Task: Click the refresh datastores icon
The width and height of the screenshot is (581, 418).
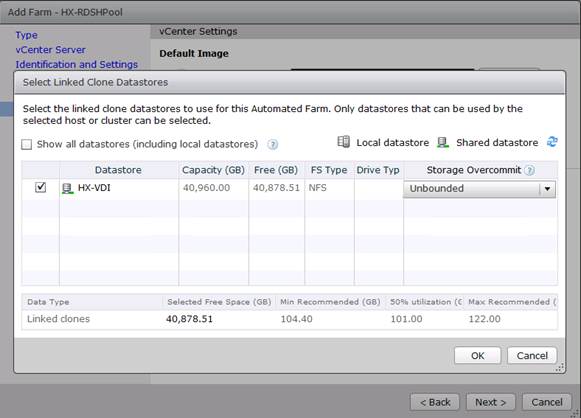Action: point(552,142)
